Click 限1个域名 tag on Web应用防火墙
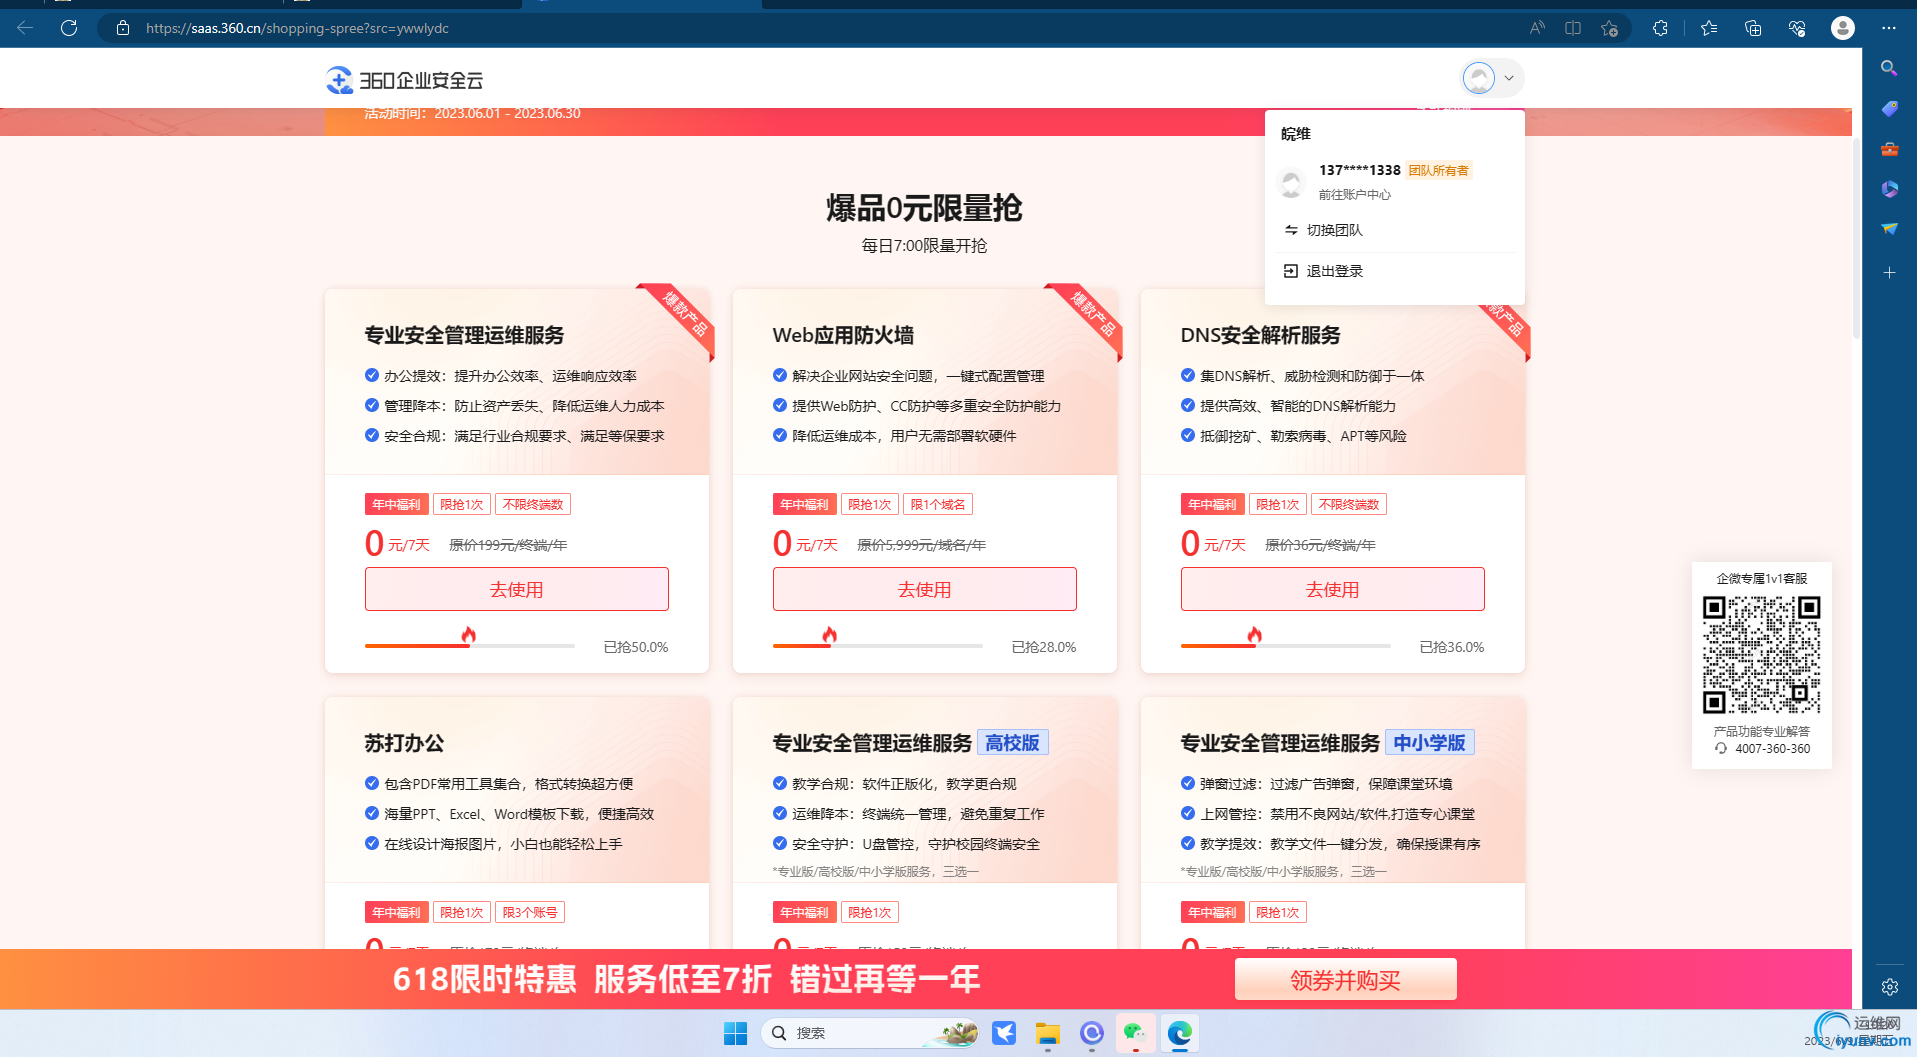The width and height of the screenshot is (1917, 1057). tap(937, 505)
